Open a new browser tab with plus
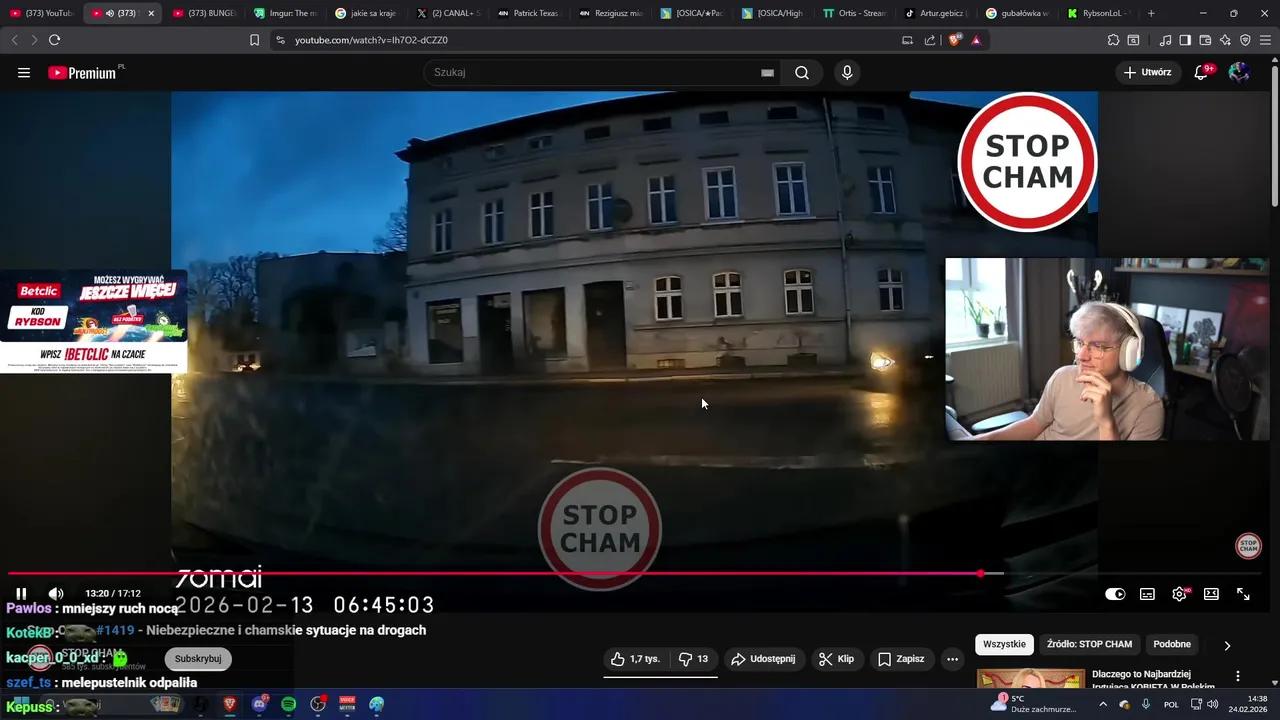The width and height of the screenshot is (1280, 720). (x=1151, y=13)
